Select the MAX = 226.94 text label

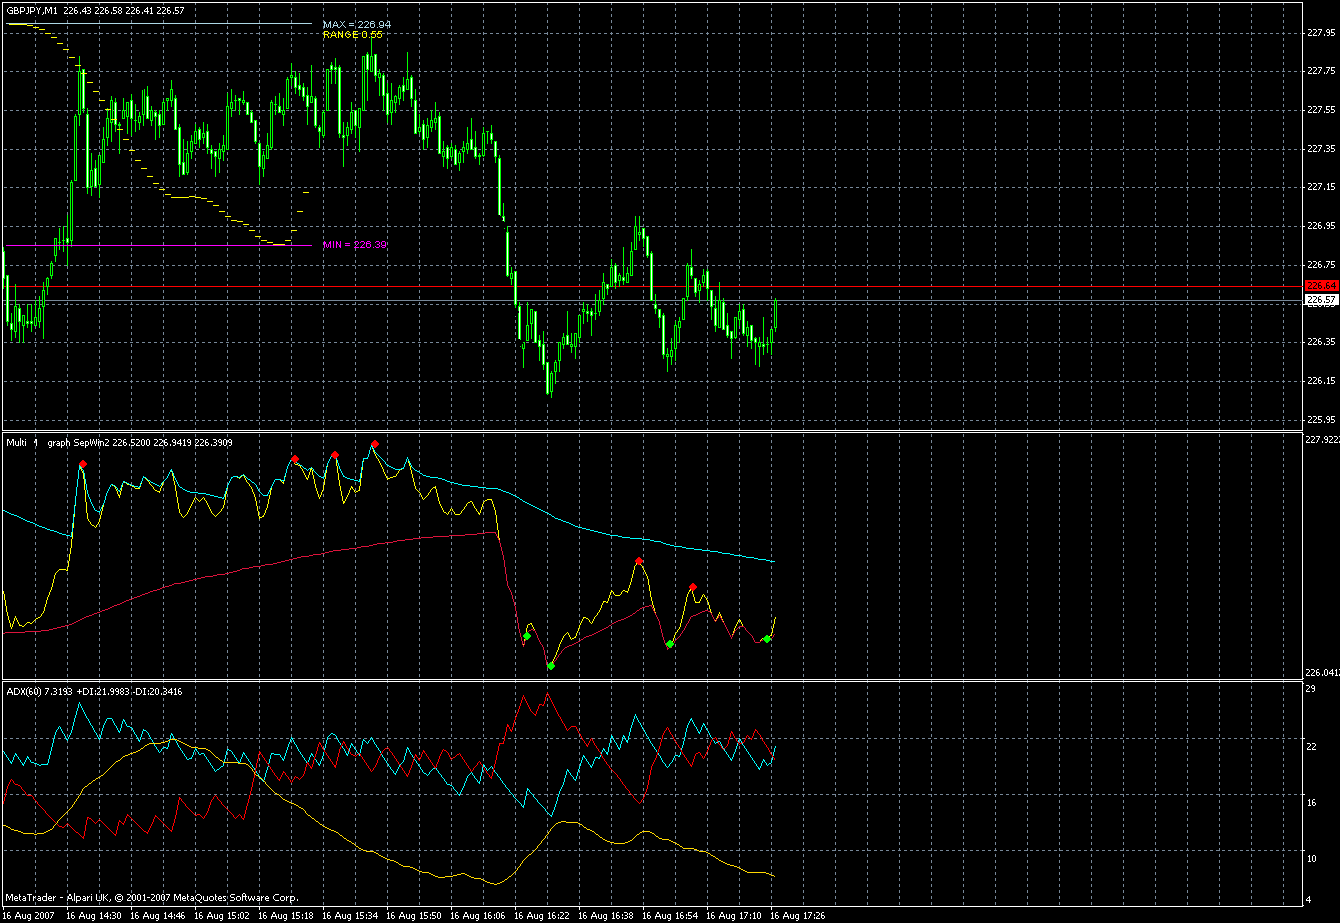357,24
